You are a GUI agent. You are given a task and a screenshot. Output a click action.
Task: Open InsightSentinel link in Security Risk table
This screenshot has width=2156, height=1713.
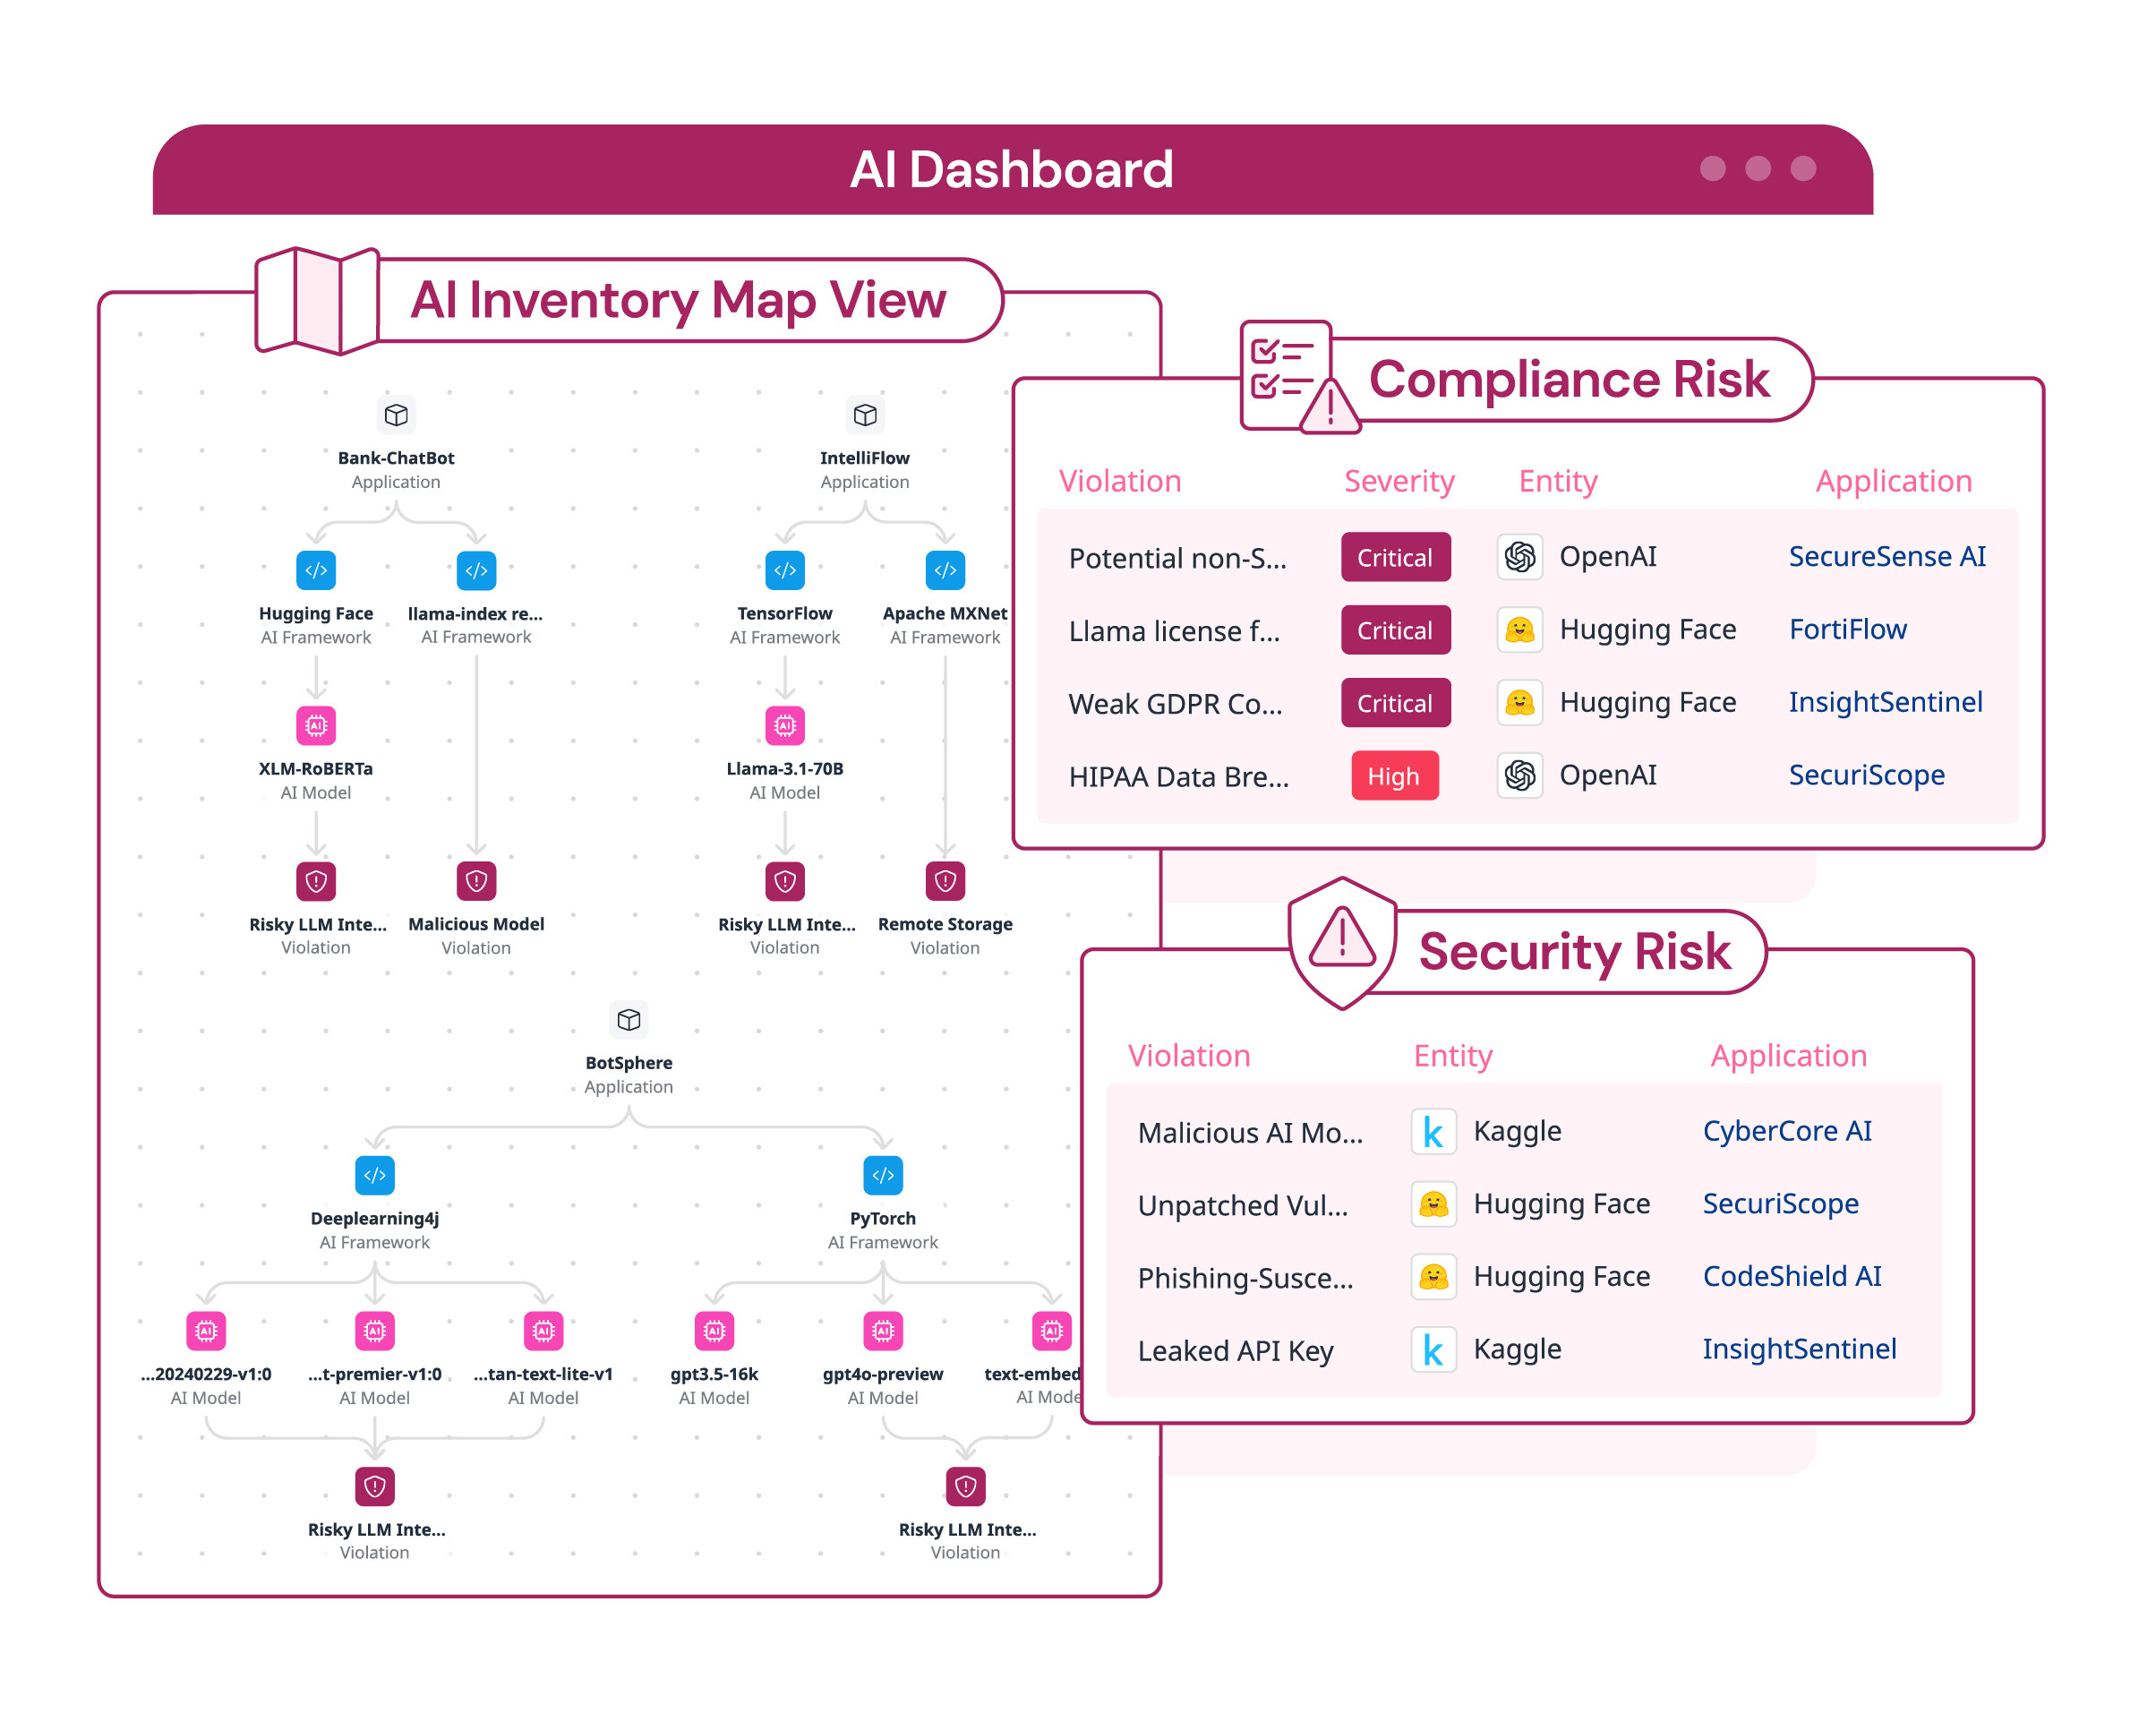[1799, 1349]
